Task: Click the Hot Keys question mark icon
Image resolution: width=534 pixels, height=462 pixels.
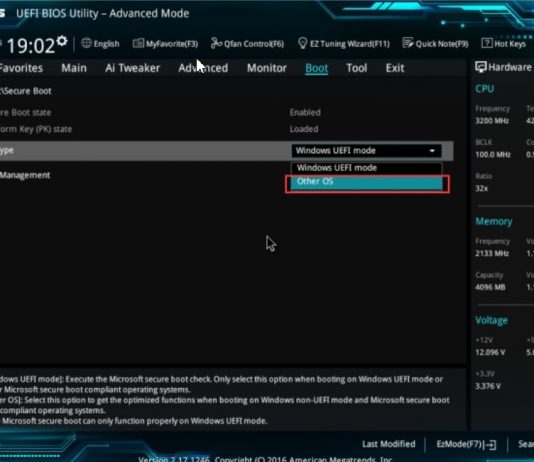Action: tap(487, 43)
